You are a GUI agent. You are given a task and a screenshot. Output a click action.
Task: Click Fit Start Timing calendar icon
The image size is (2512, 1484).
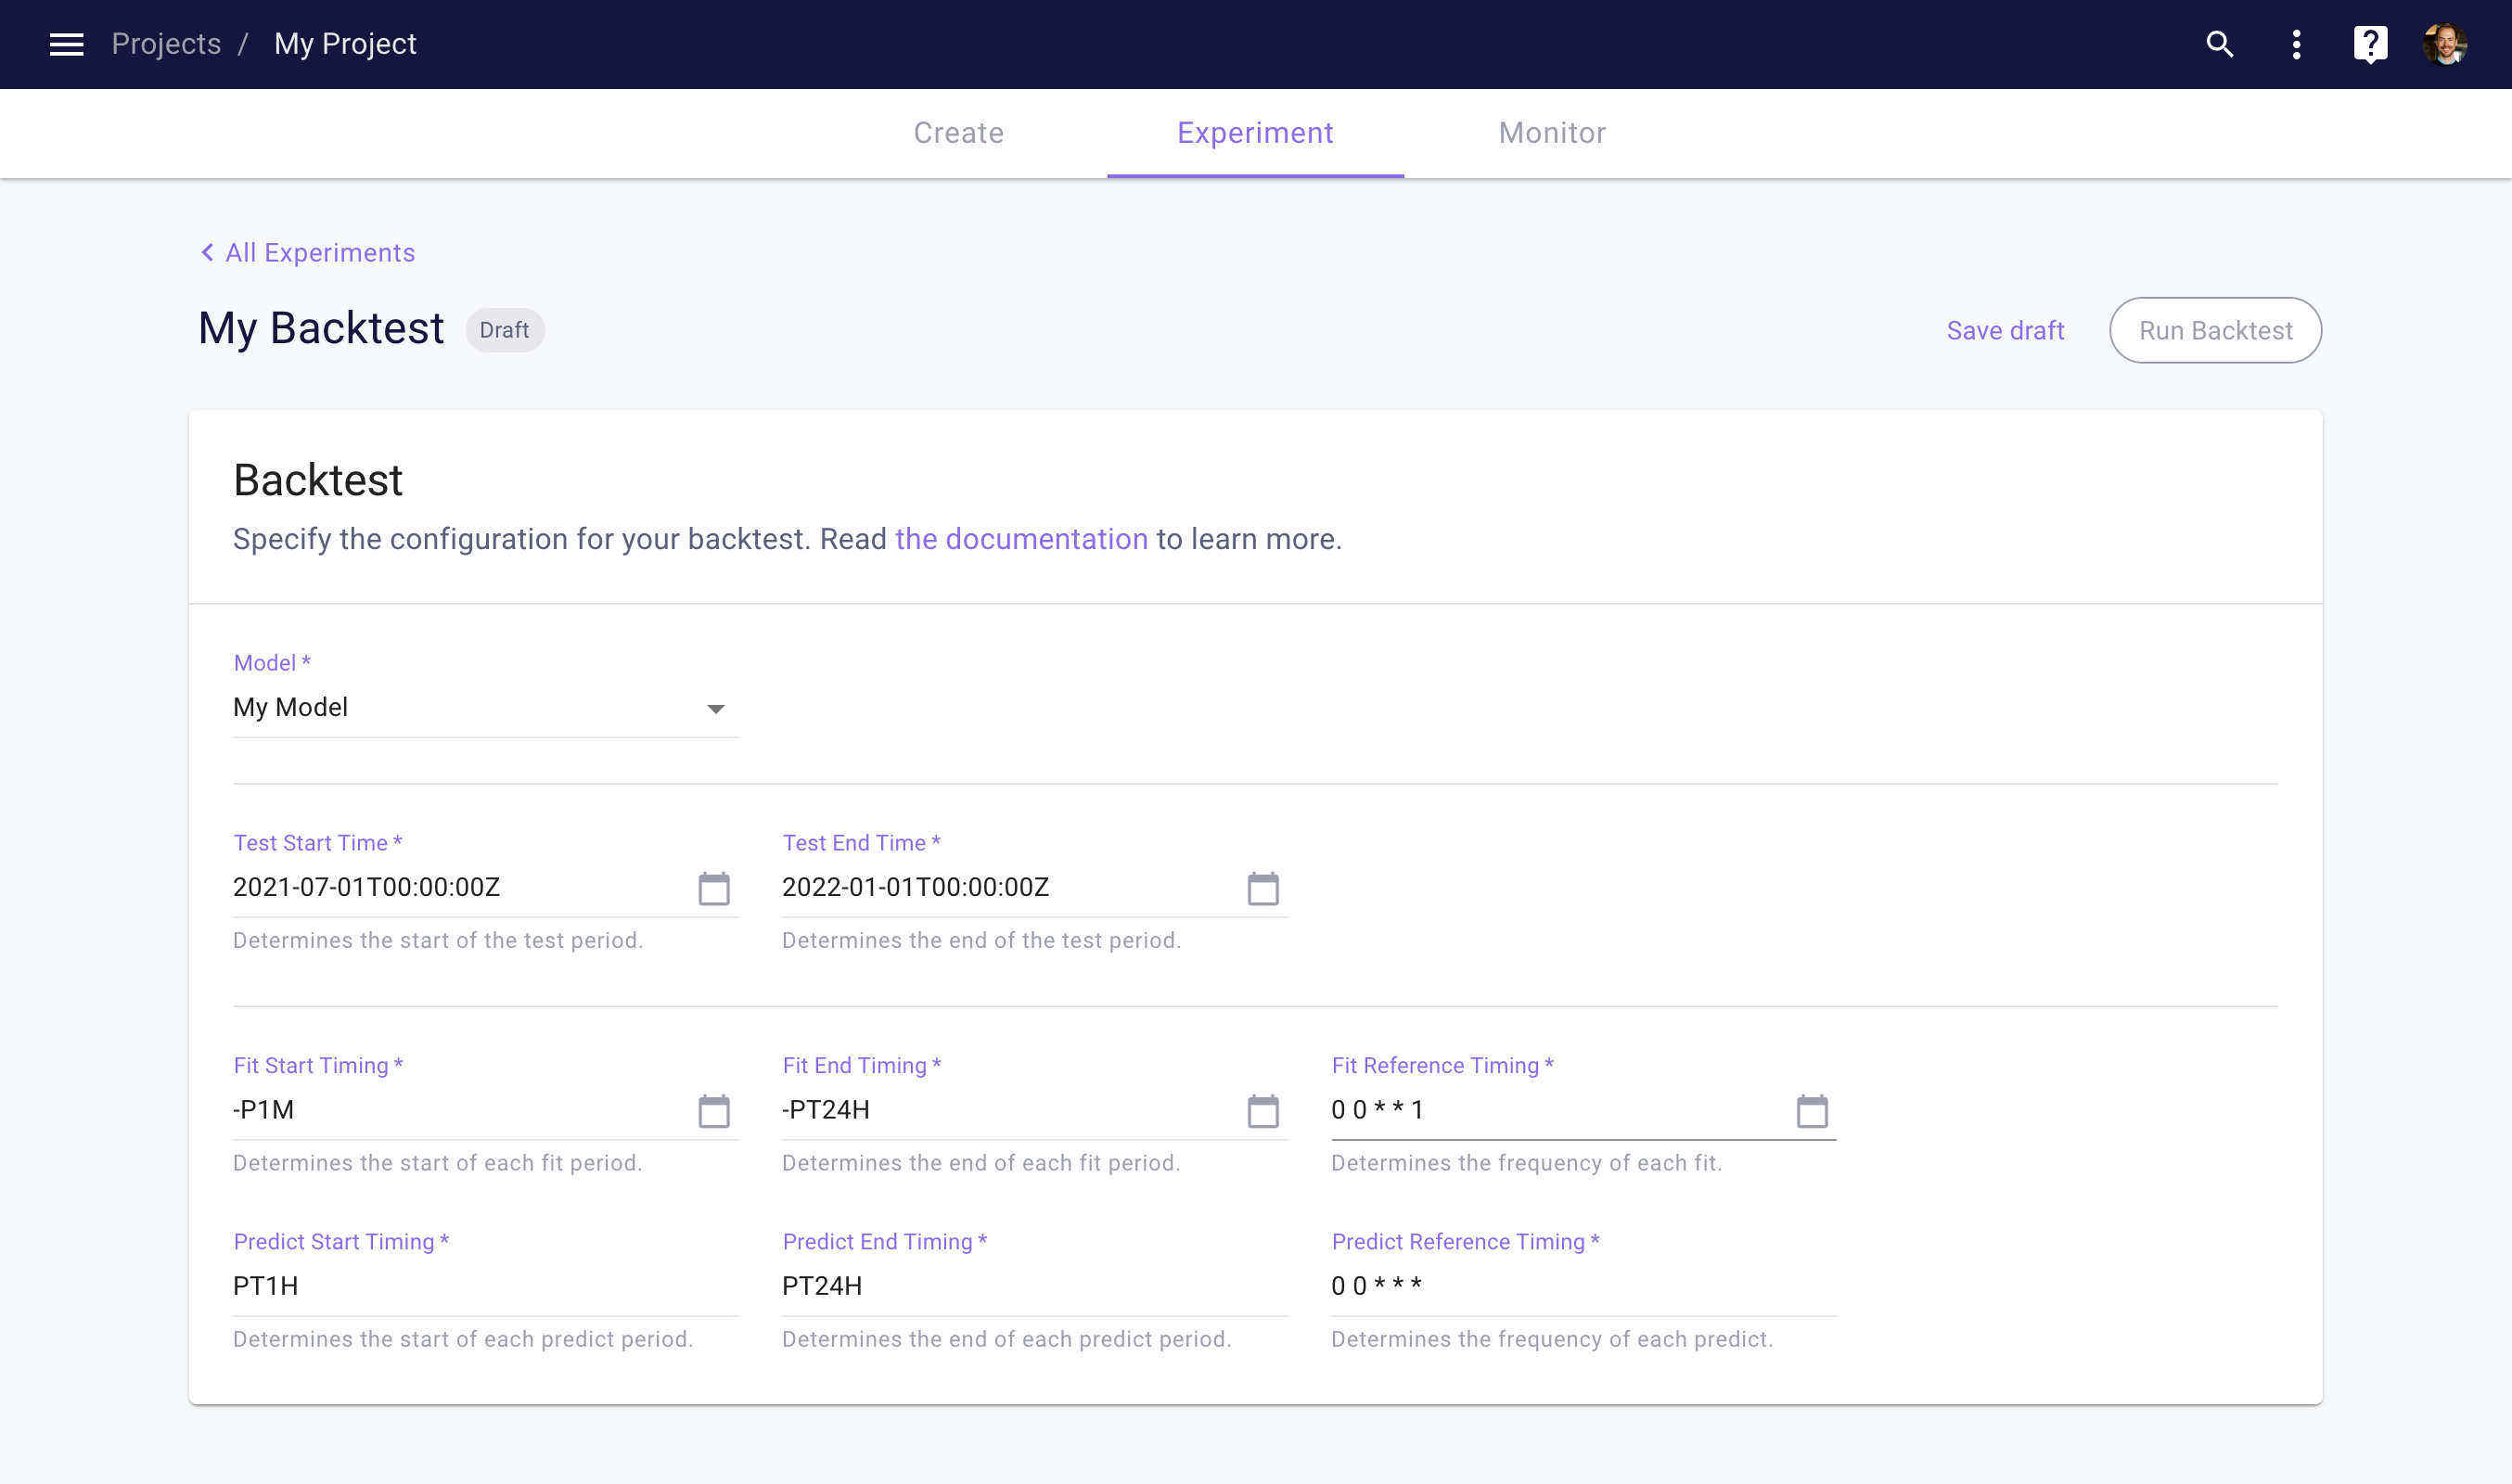pos(713,1110)
